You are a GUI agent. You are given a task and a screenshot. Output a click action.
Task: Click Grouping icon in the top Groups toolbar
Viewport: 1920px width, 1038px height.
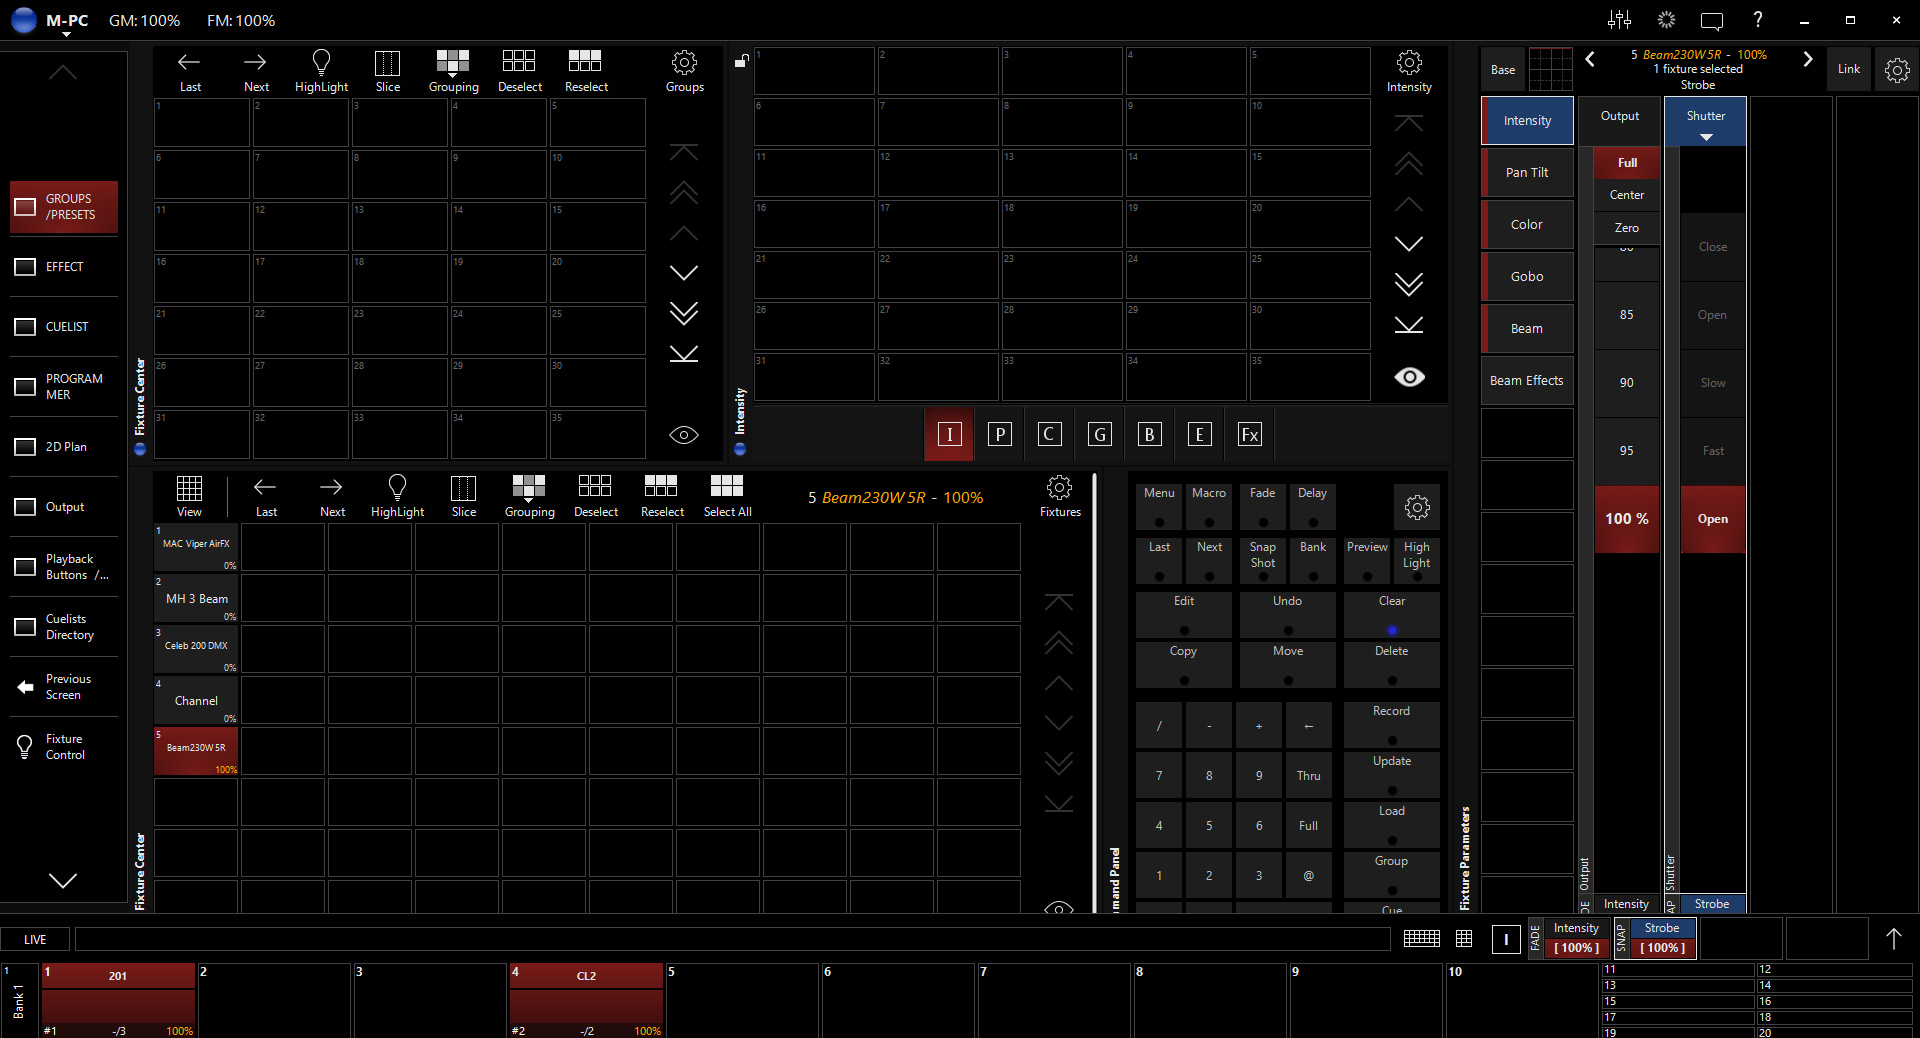coord(452,63)
